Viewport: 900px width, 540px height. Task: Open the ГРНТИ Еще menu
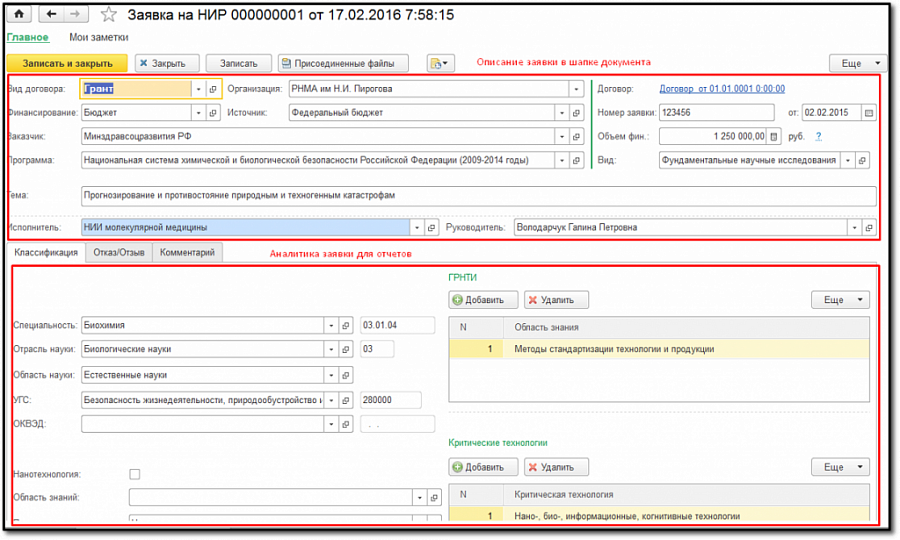[840, 300]
